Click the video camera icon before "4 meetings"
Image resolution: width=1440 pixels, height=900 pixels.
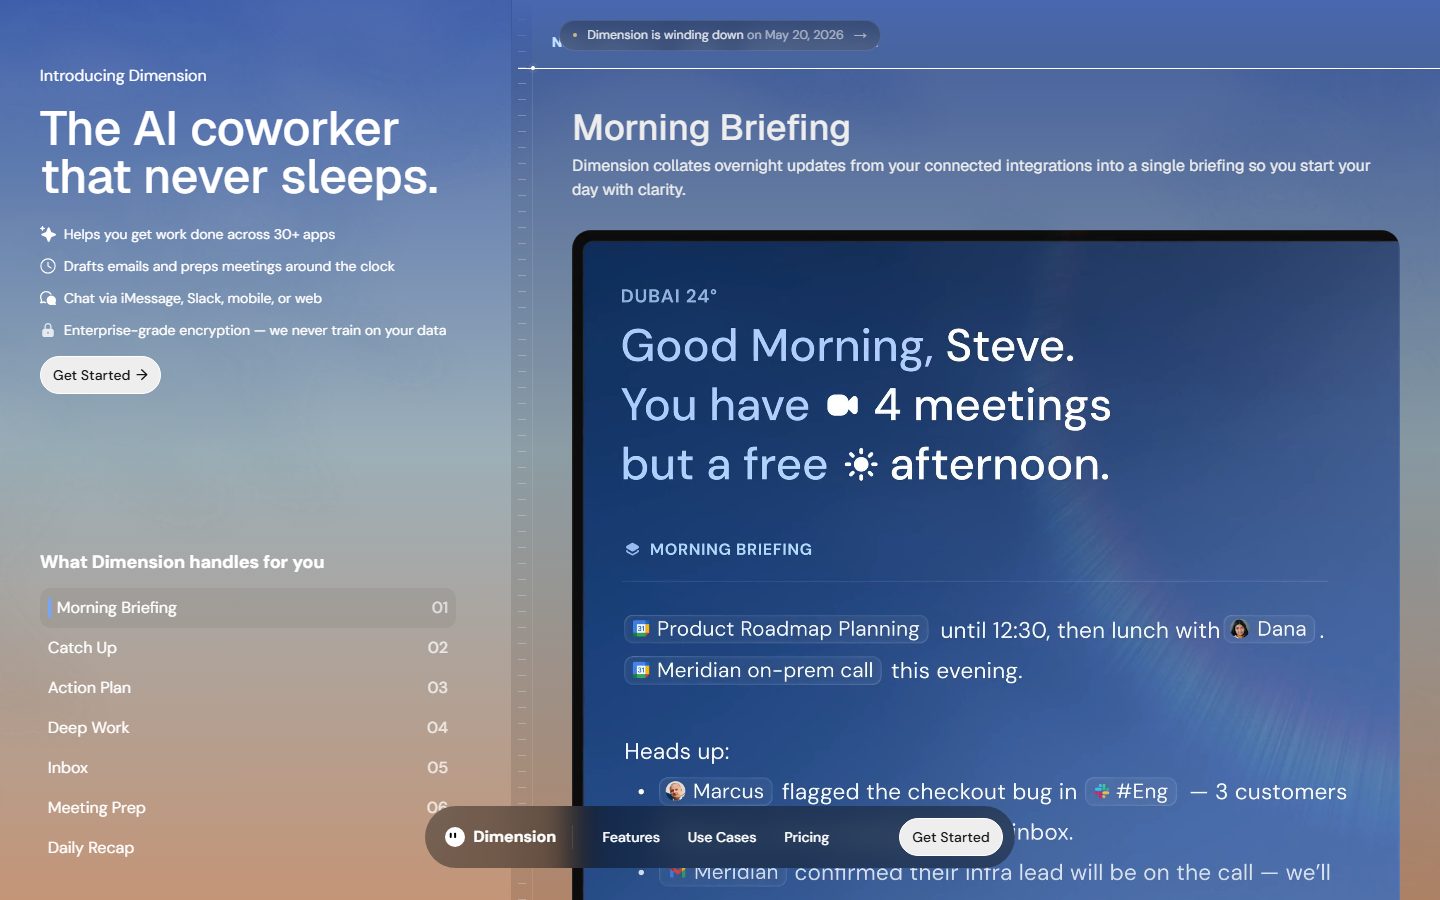coord(842,405)
